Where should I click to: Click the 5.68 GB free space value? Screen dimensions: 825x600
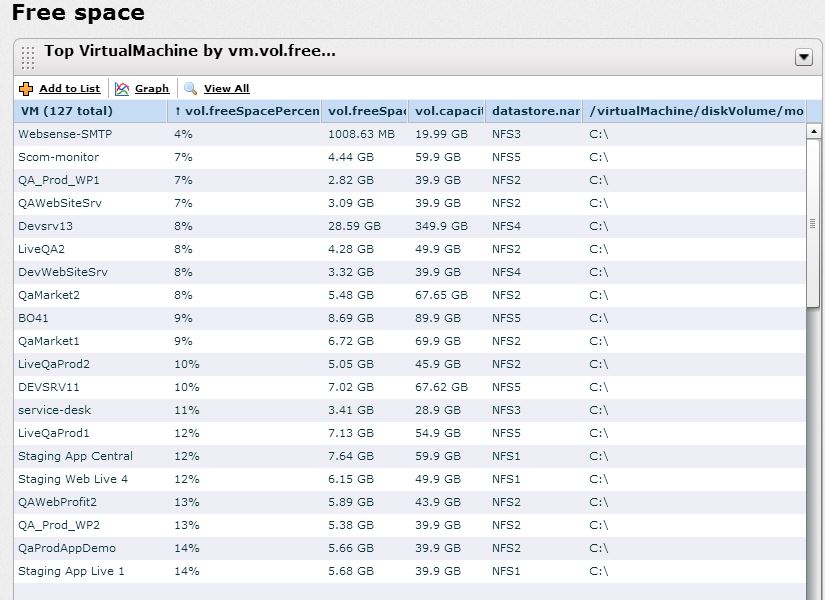point(351,571)
